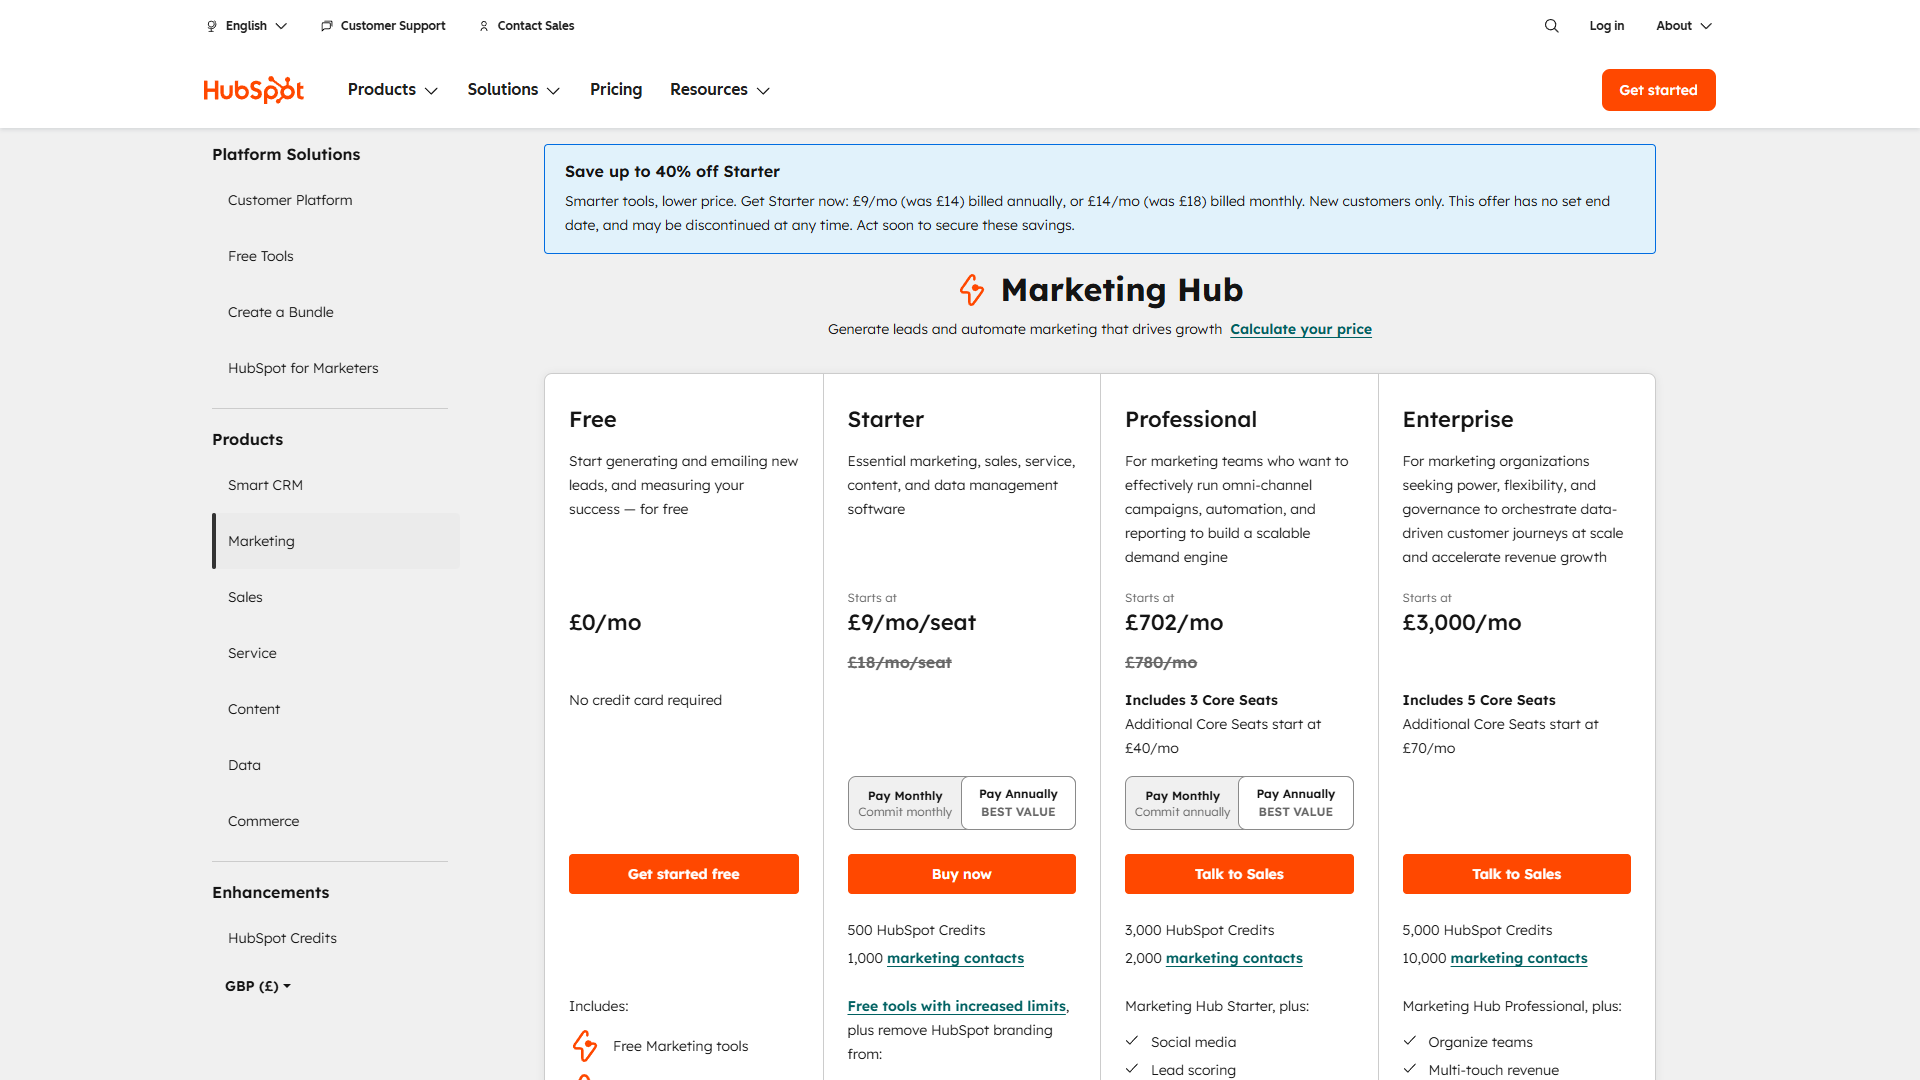Expand the Resources navigation menu
The width and height of the screenshot is (1920, 1080).
click(720, 90)
